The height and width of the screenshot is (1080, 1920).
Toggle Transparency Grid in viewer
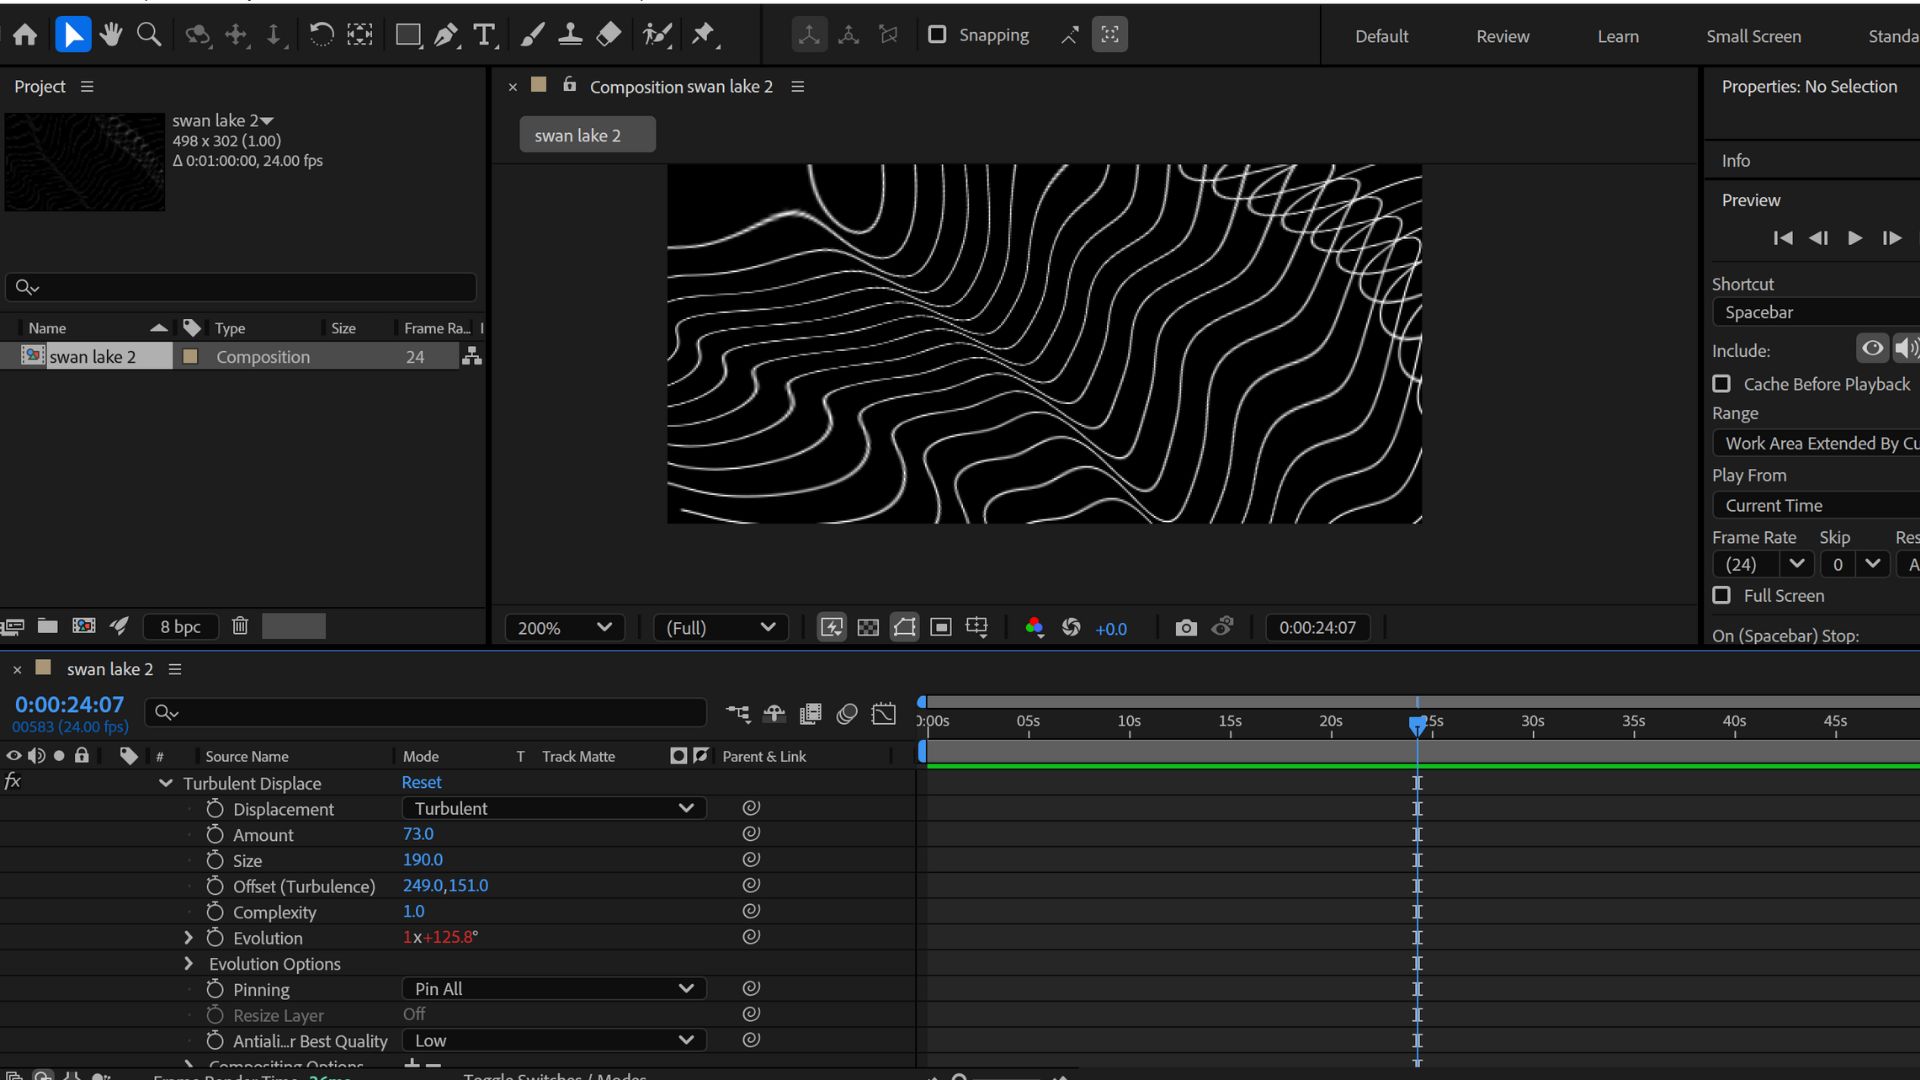(868, 627)
